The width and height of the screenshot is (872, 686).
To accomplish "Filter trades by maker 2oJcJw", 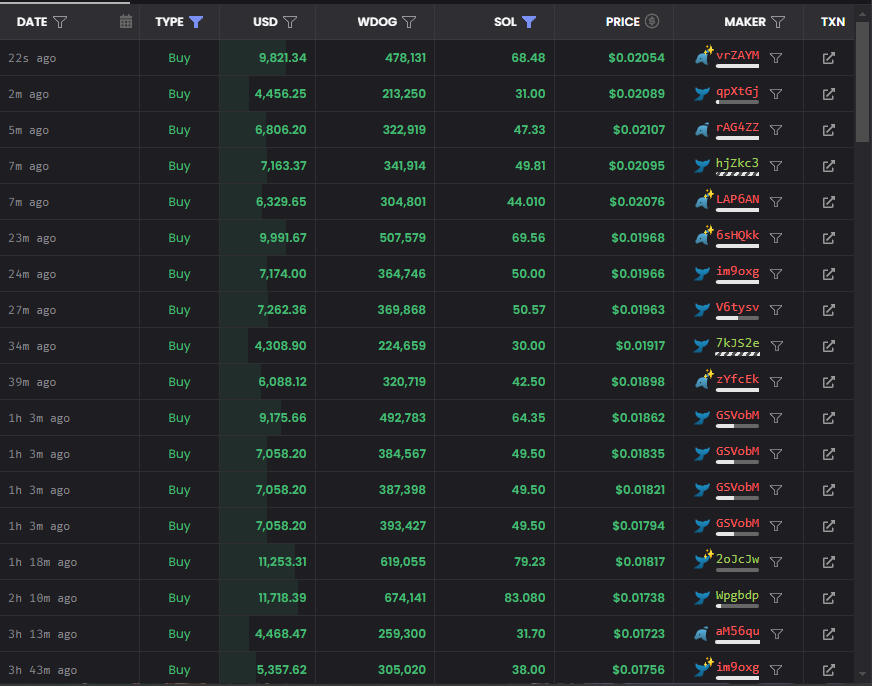I will coord(776,562).
